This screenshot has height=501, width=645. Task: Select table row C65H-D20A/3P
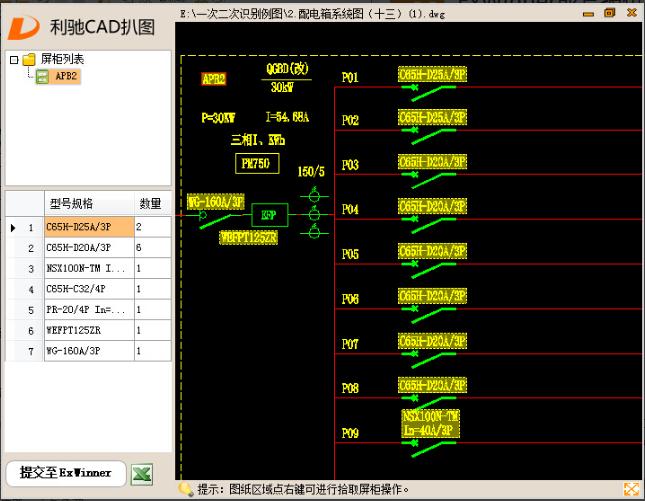click(87, 248)
